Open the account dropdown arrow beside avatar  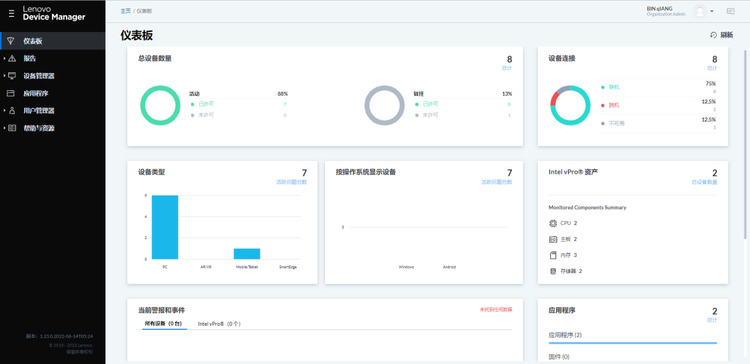[712, 11]
